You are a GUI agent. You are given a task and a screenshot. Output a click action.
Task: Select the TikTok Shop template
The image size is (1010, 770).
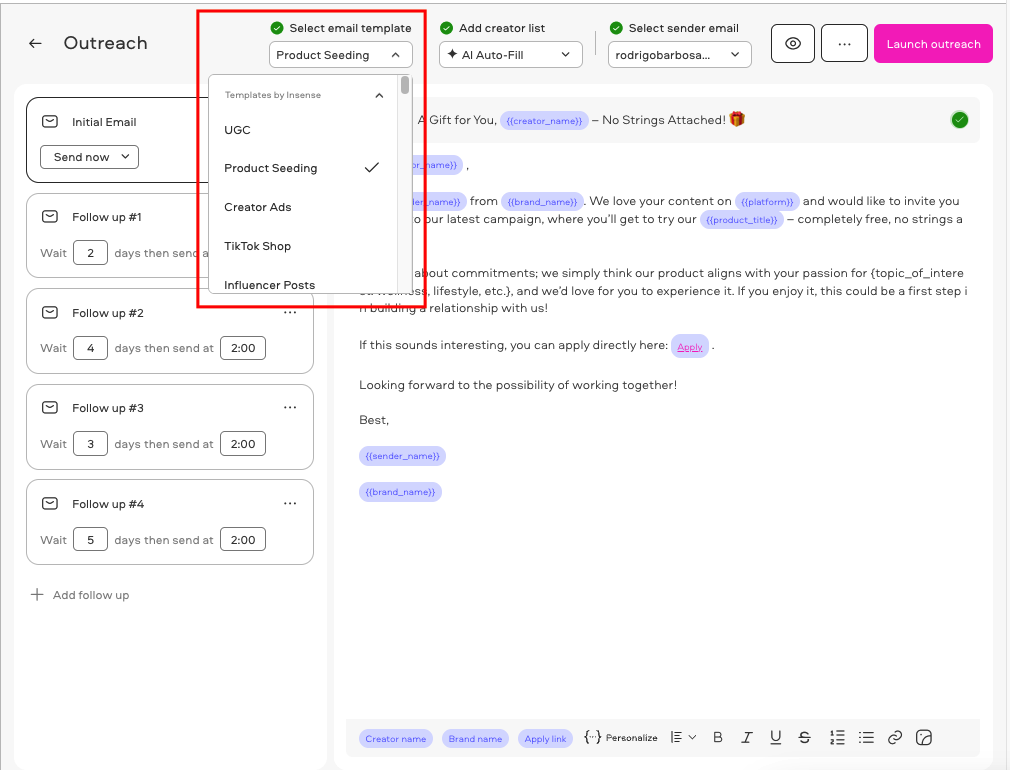303,246
